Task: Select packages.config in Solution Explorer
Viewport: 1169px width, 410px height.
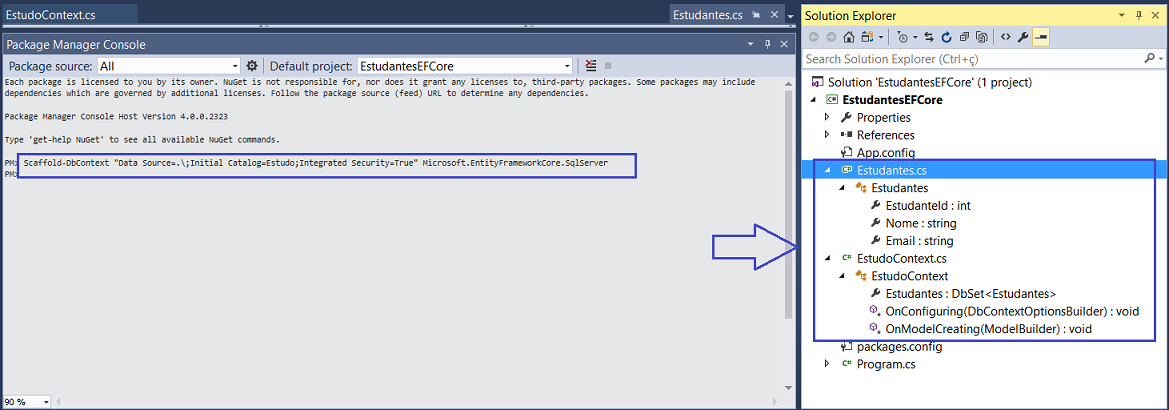Action: (899, 347)
